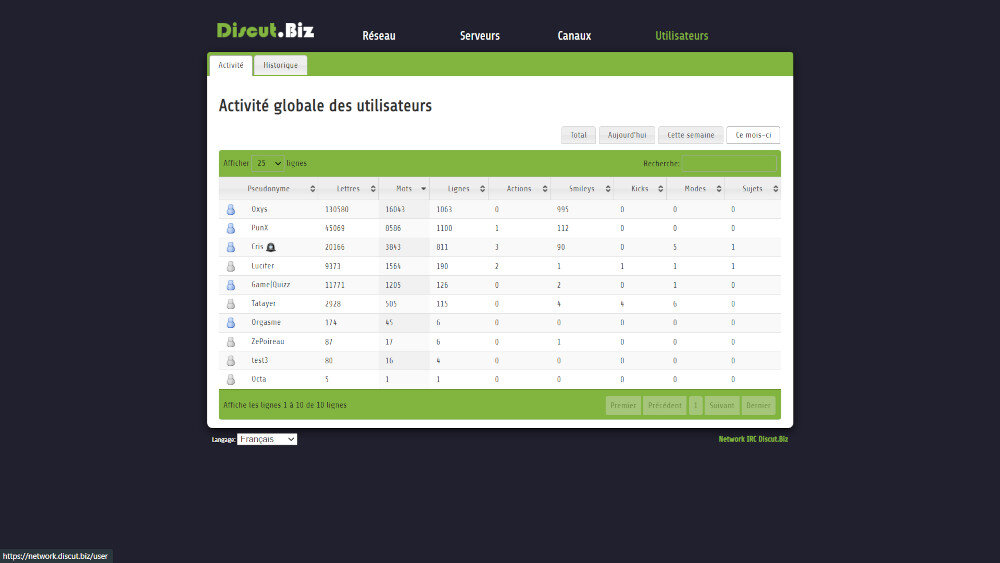This screenshot has width=1000, height=563.
Task: Sort the table by Smileys column header
Action: [x=581, y=188]
